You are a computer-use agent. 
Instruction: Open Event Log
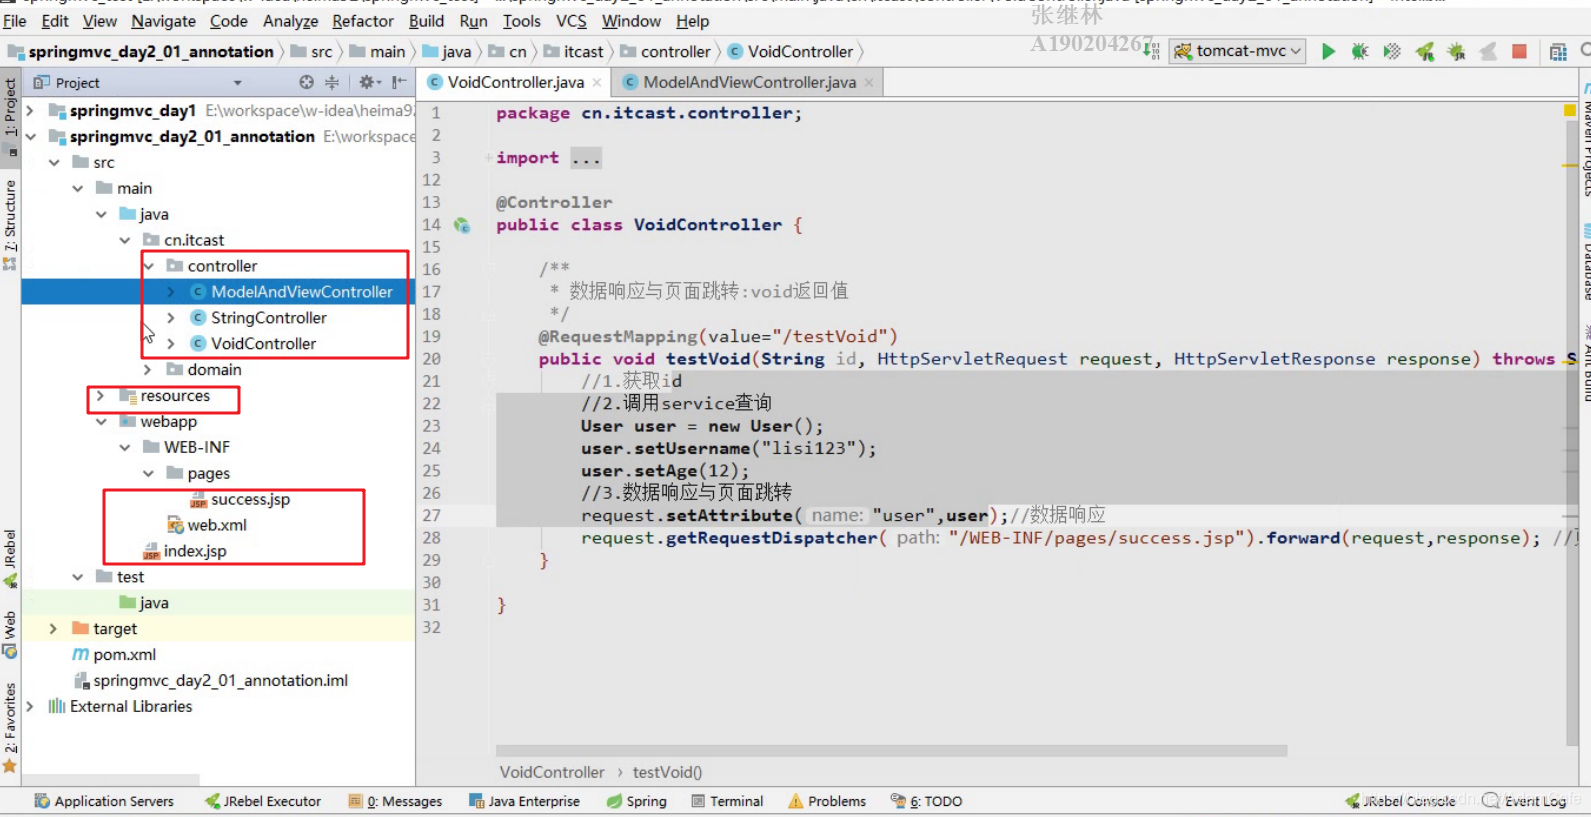tap(1525, 801)
